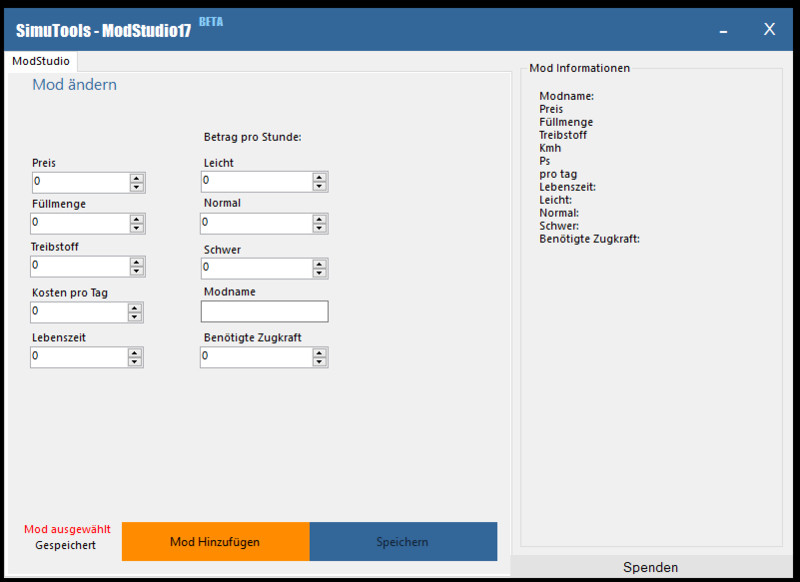800x582 pixels.
Task: Increase the Preis value with up arrow
Action: pos(136,178)
